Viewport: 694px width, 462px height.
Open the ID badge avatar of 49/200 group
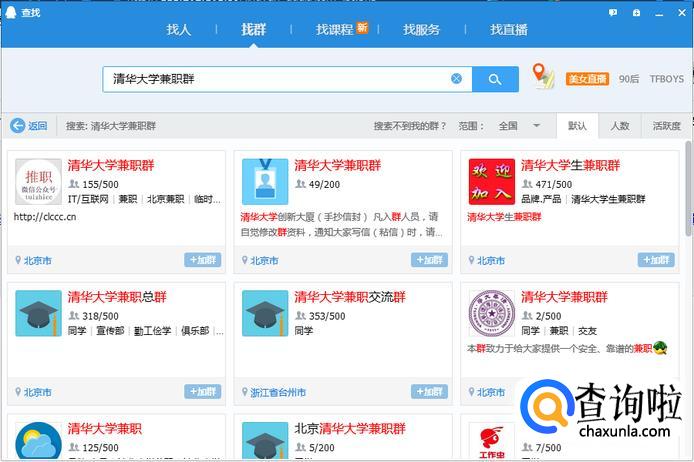click(x=265, y=181)
